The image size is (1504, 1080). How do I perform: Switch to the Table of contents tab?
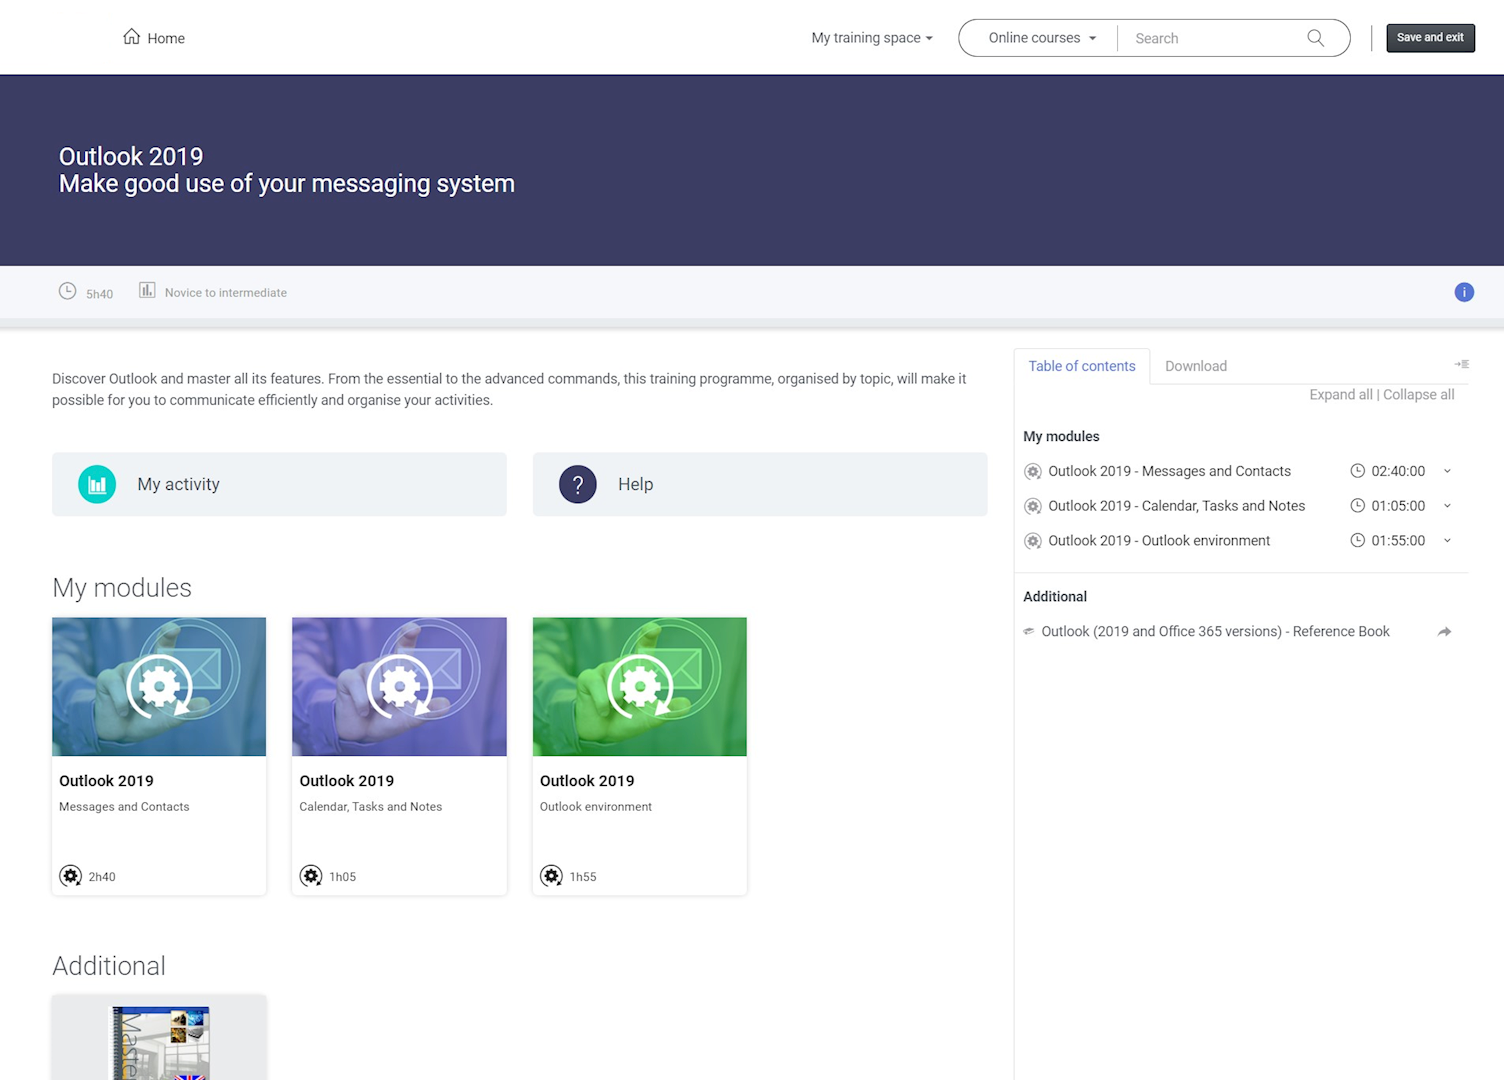[x=1082, y=366]
